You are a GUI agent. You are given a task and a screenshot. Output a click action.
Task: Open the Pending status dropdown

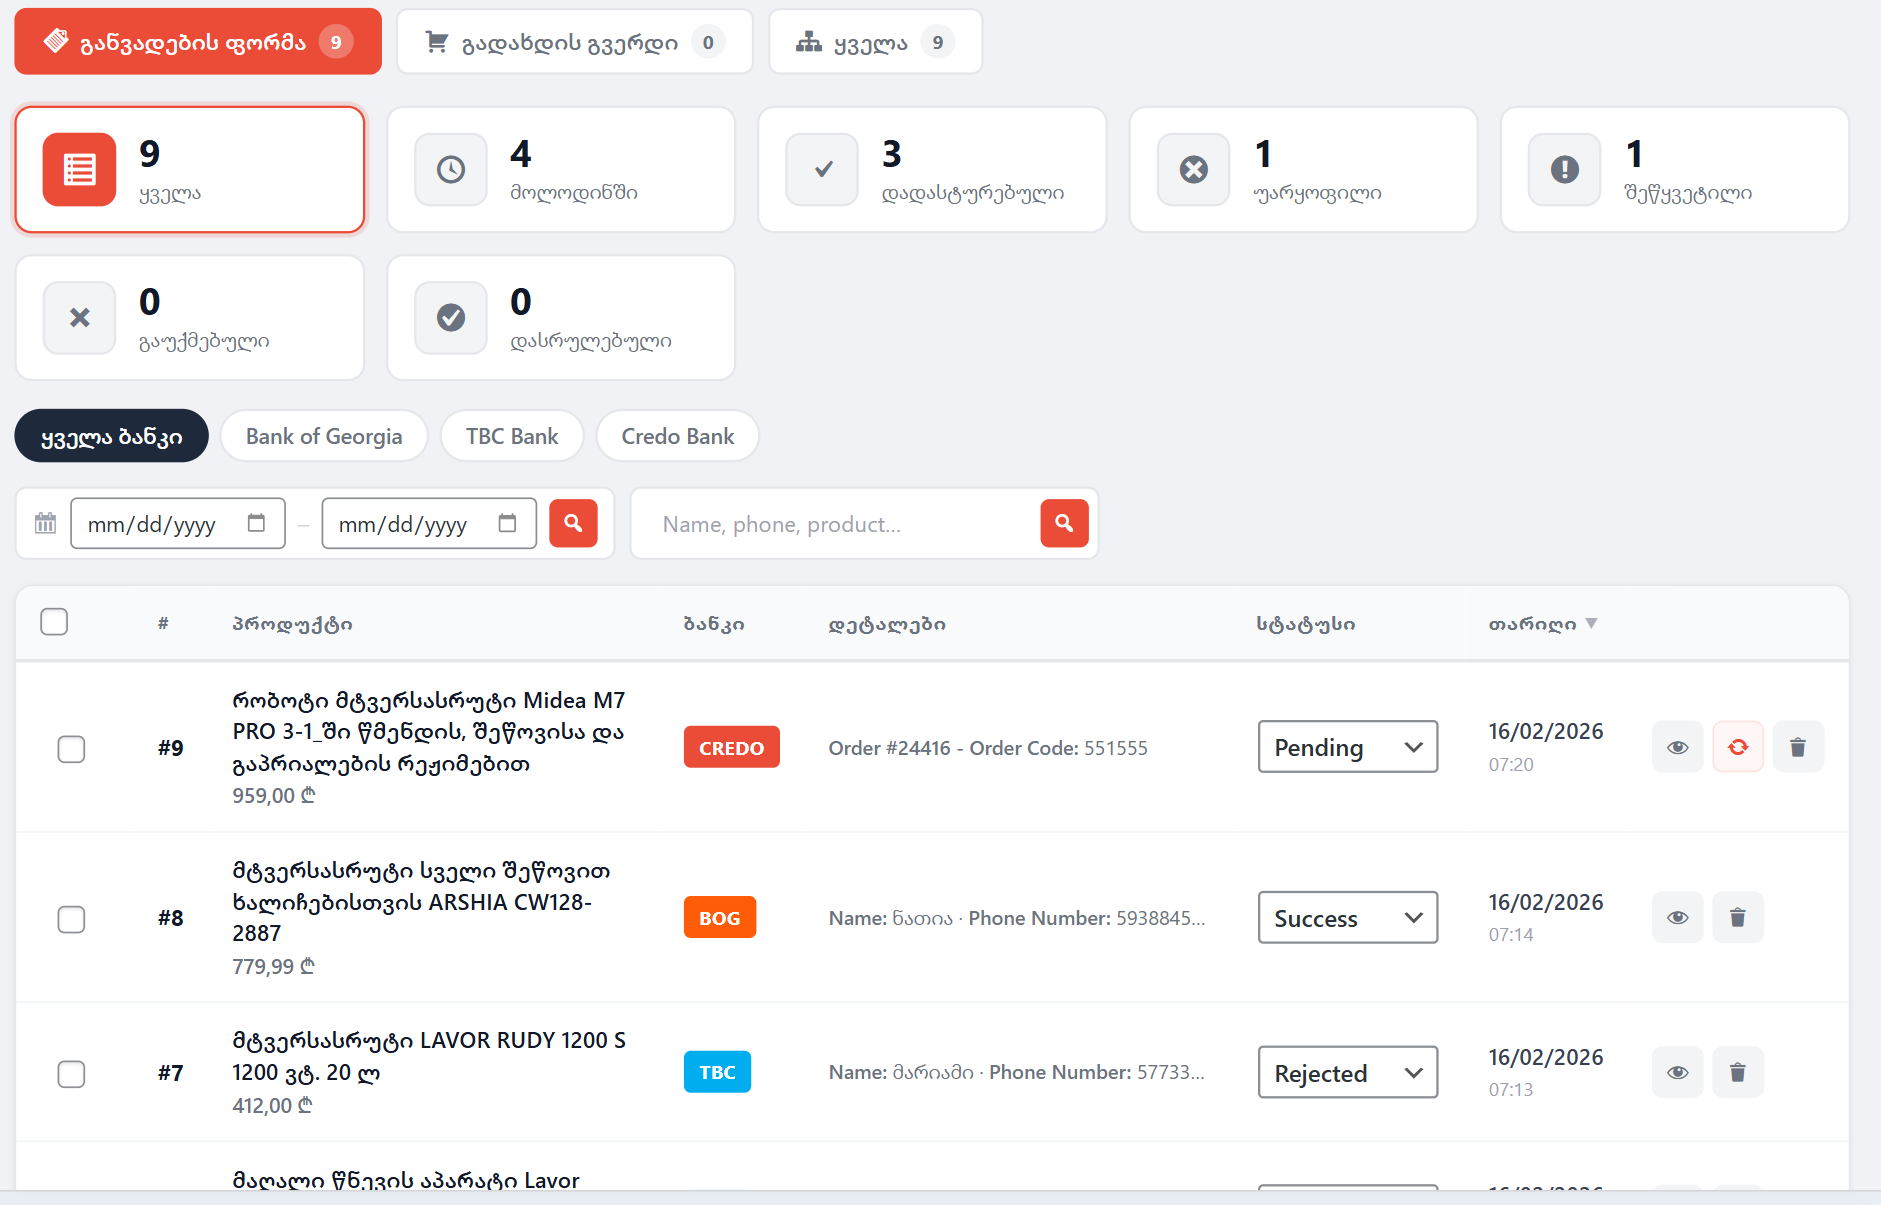click(x=1347, y=747)
